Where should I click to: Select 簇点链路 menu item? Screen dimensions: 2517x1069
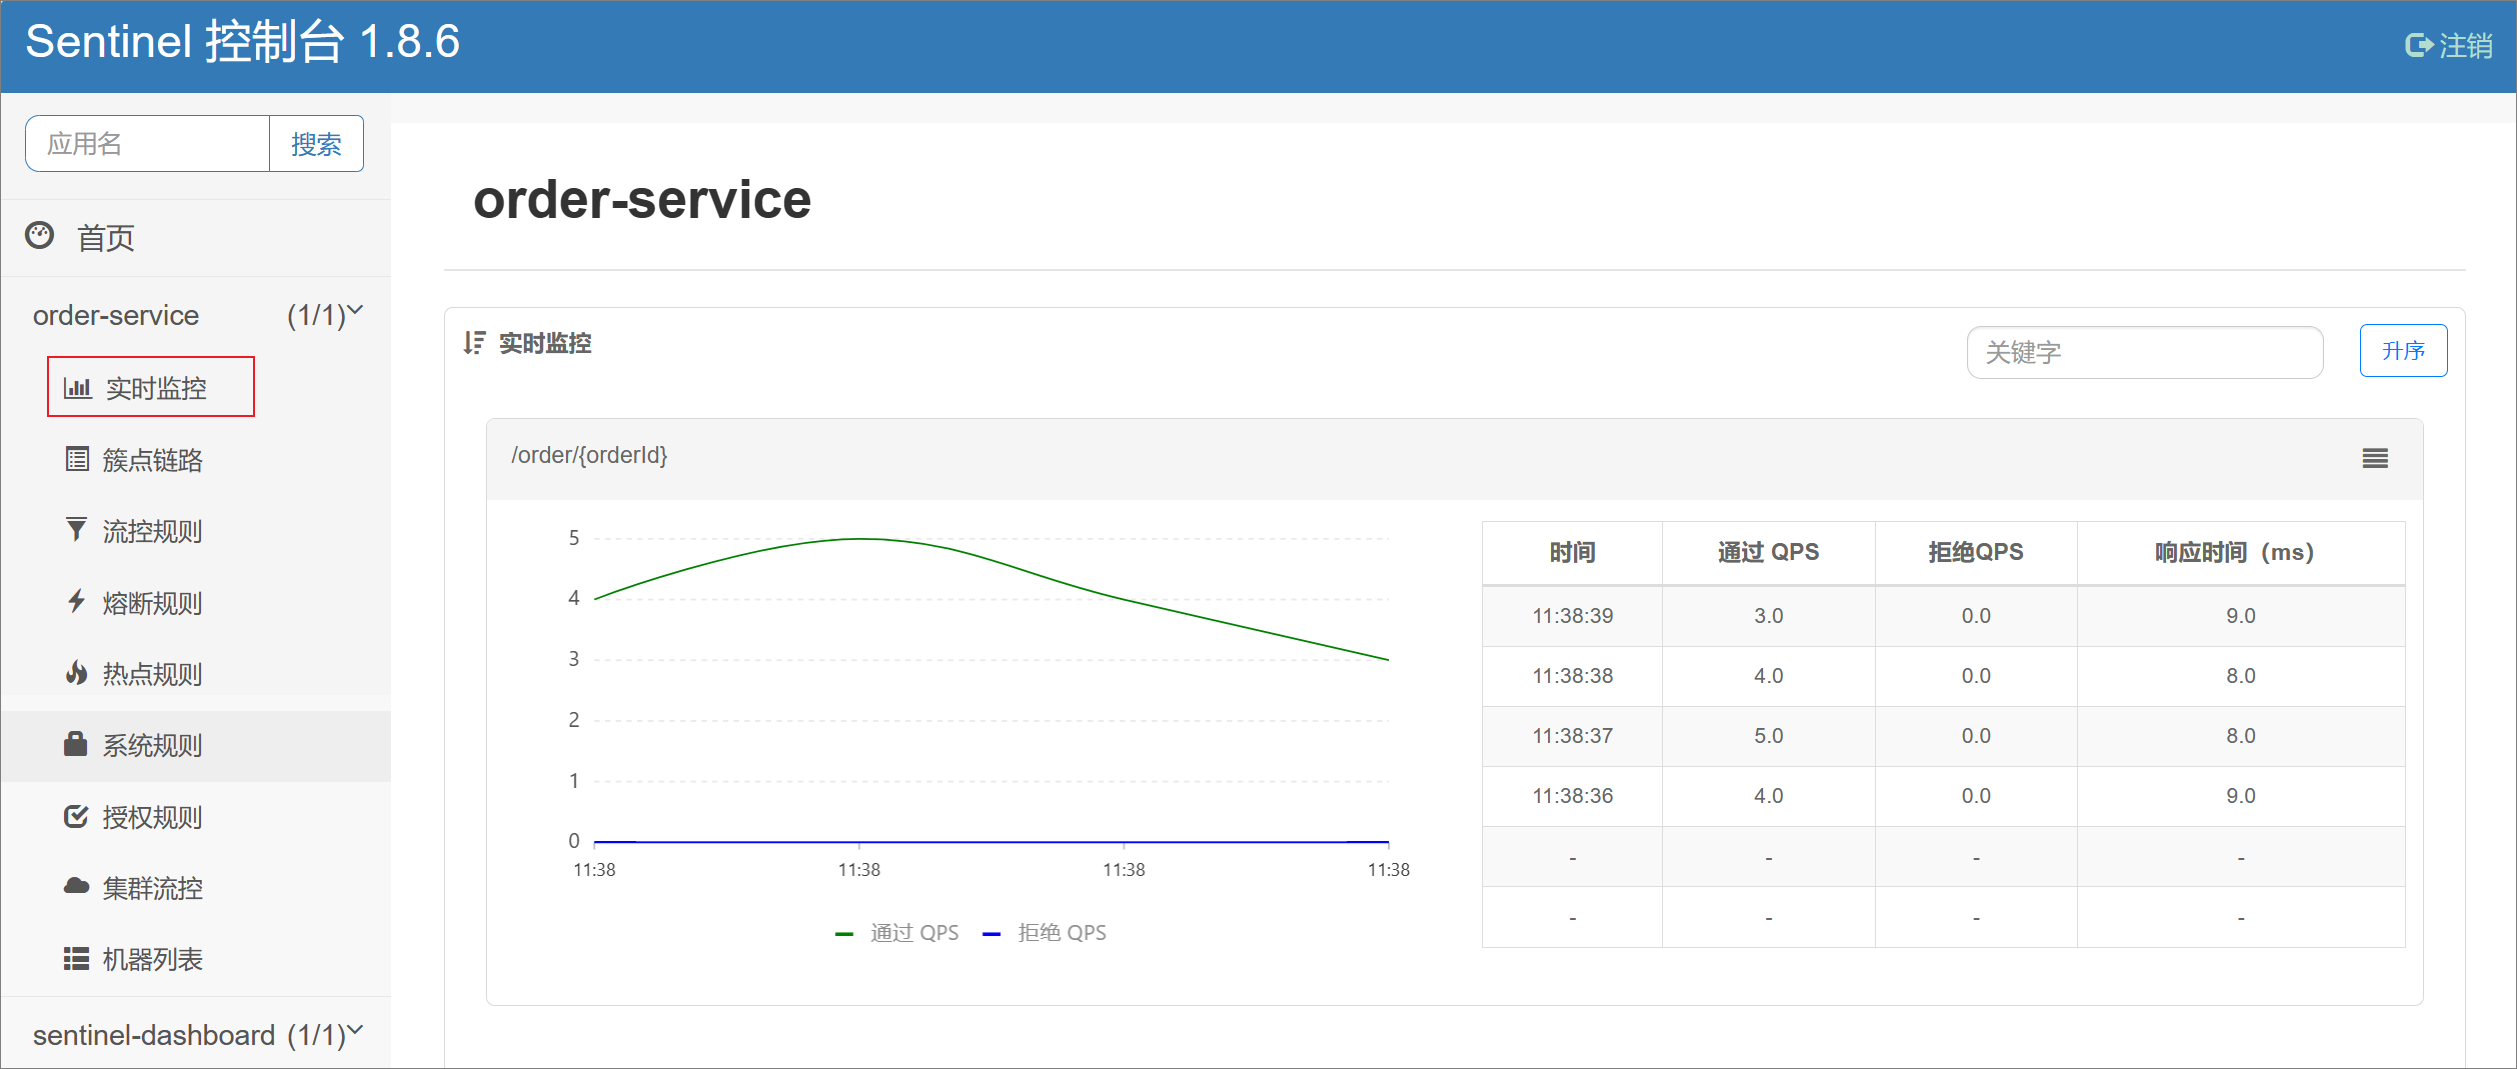point(153,460)
